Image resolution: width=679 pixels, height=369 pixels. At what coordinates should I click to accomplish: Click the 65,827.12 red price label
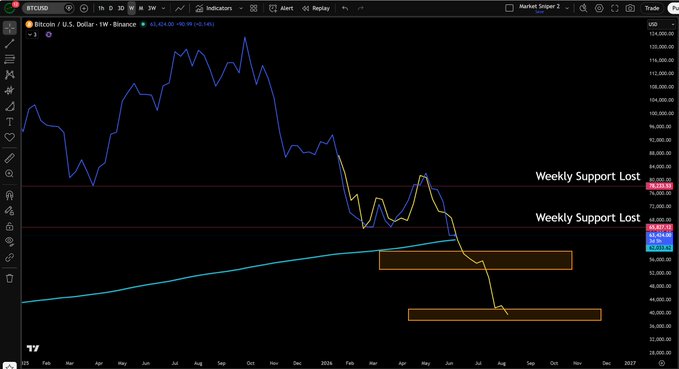tap(660, 227)
